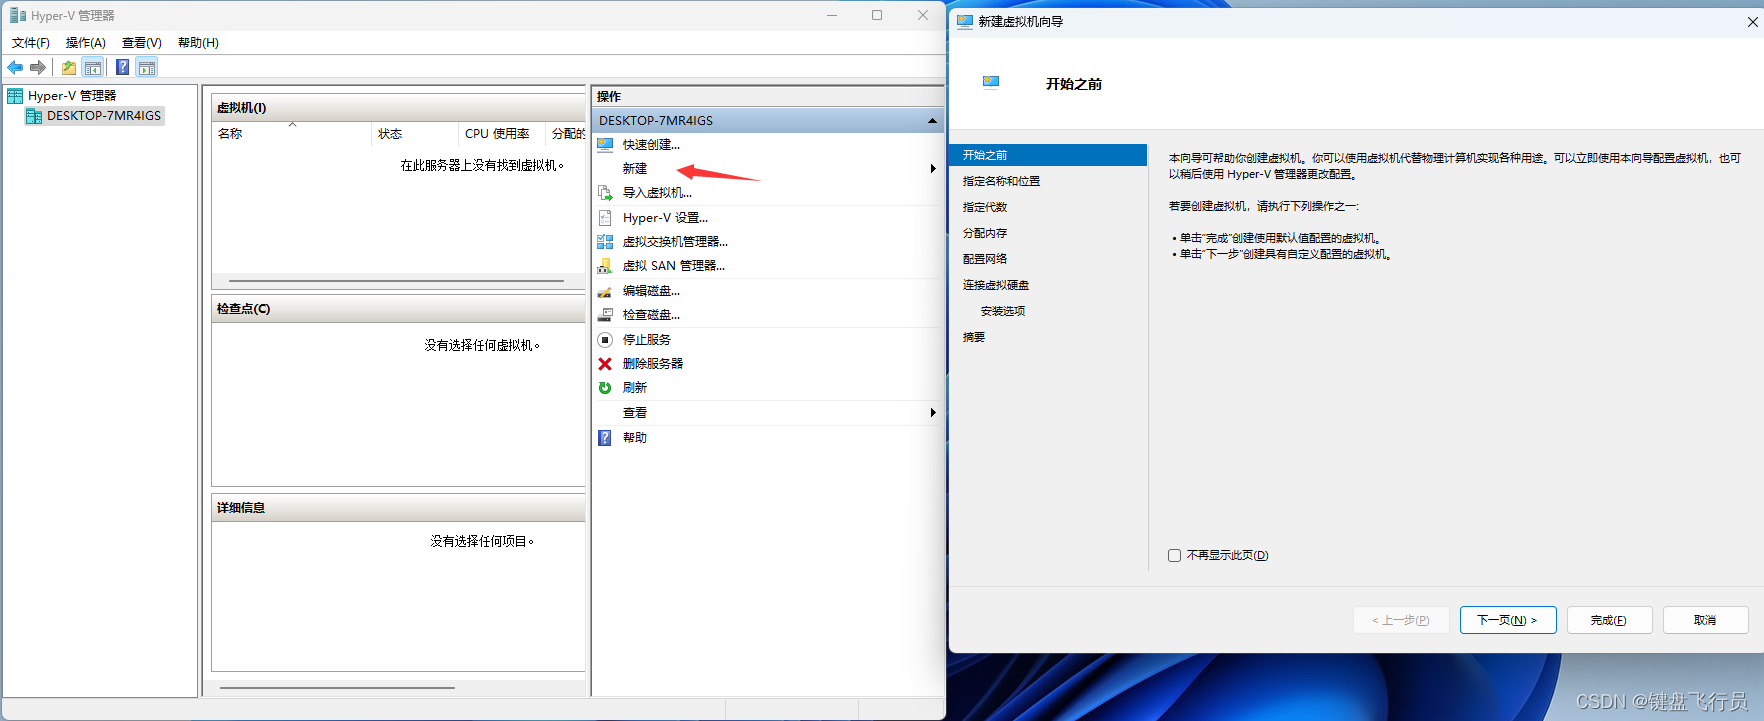The height and width of the screenshot is (721, 1764).
Task: Click the DESKTOP-7MR4IGS server icon in the tree
Action: pos(34,116)
